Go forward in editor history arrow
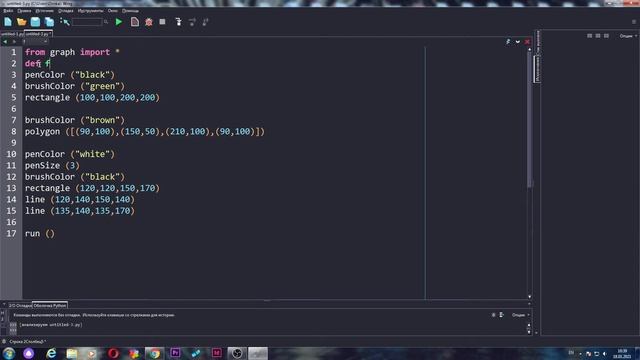 (14, 42)
